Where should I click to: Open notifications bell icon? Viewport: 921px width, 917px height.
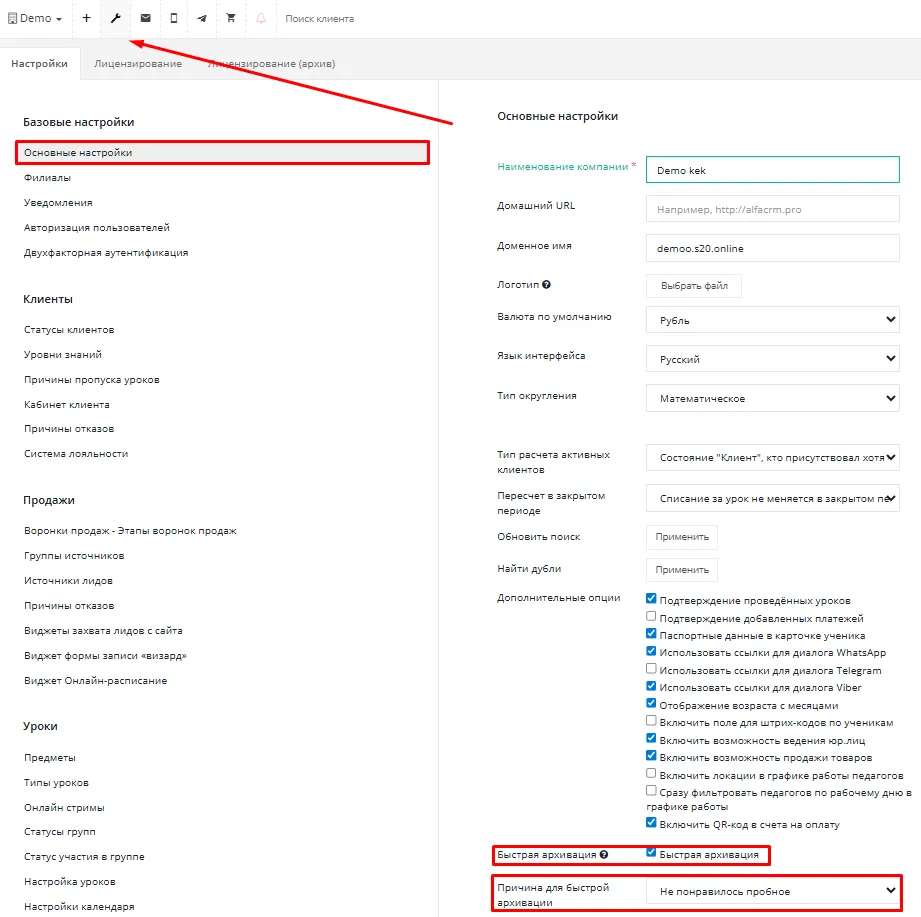tap(261, 18)
